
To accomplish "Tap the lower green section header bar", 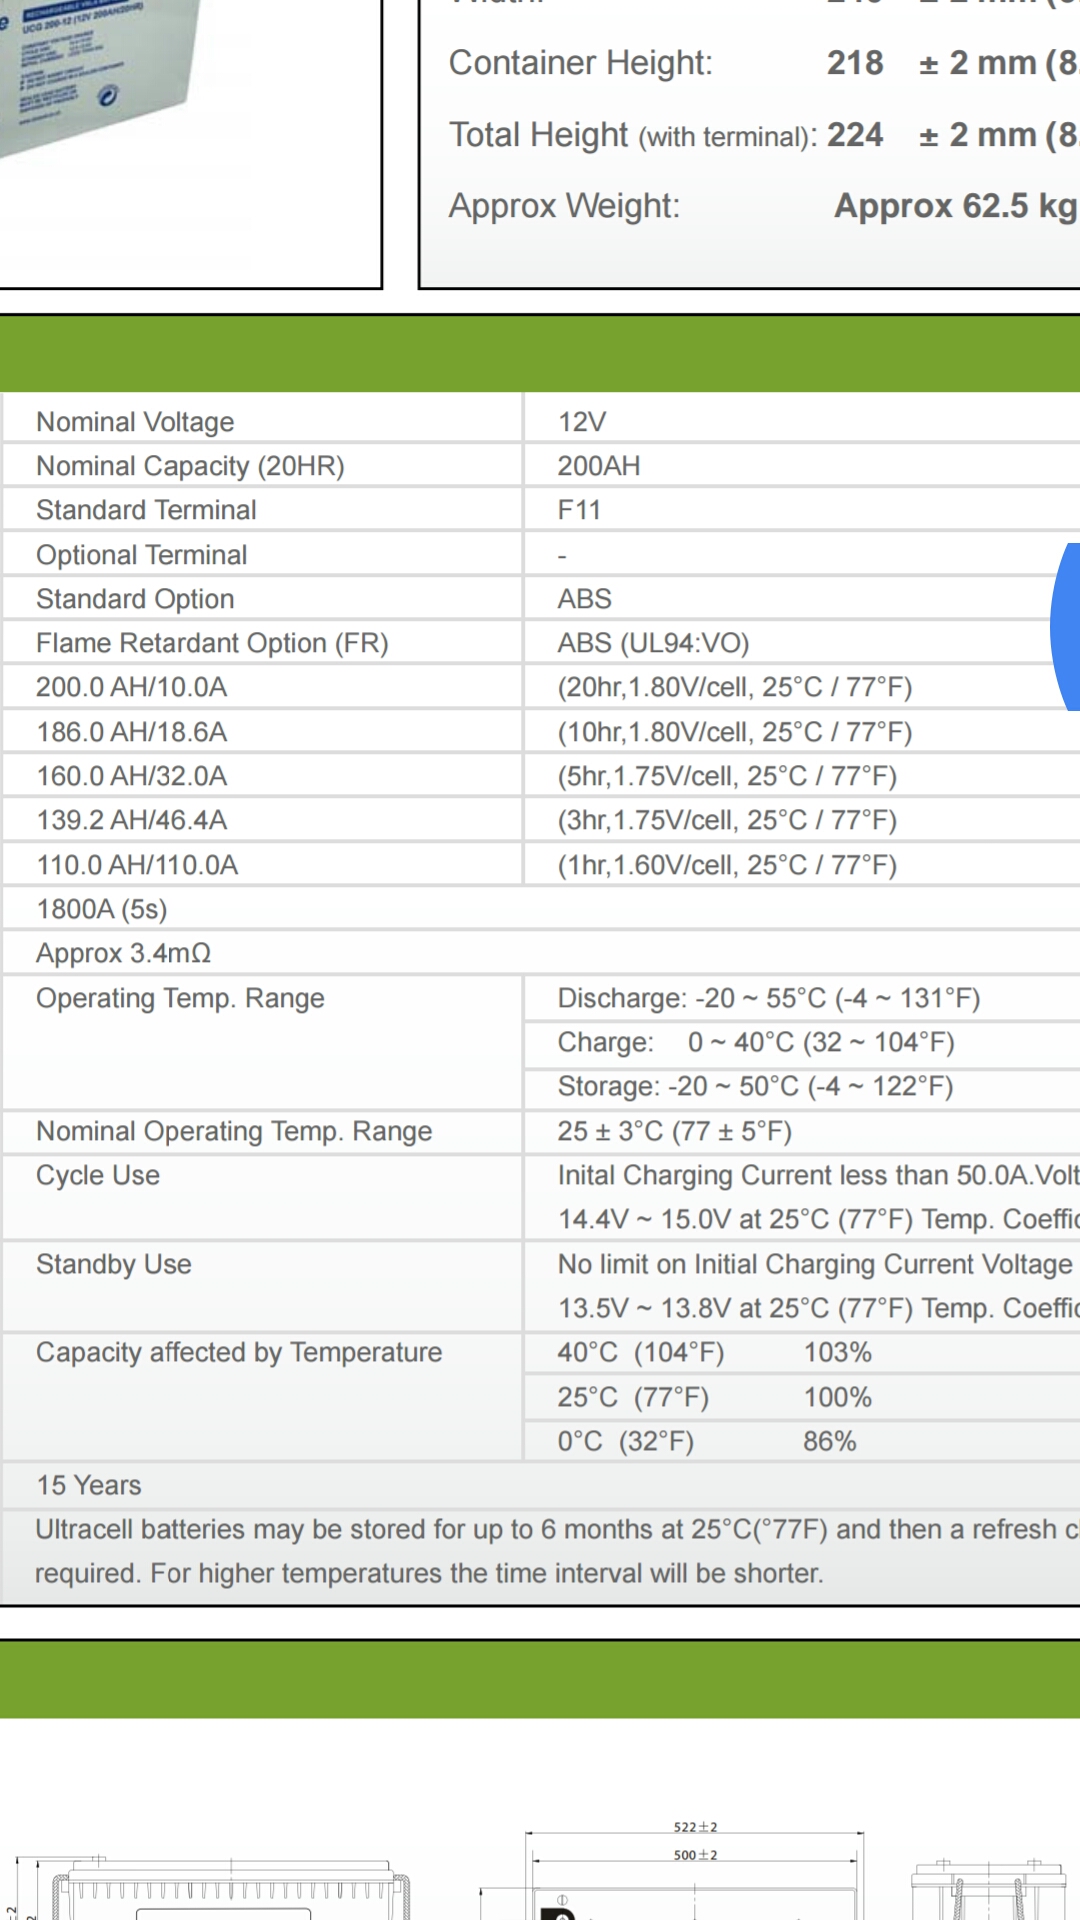I will click(540, 1680).
